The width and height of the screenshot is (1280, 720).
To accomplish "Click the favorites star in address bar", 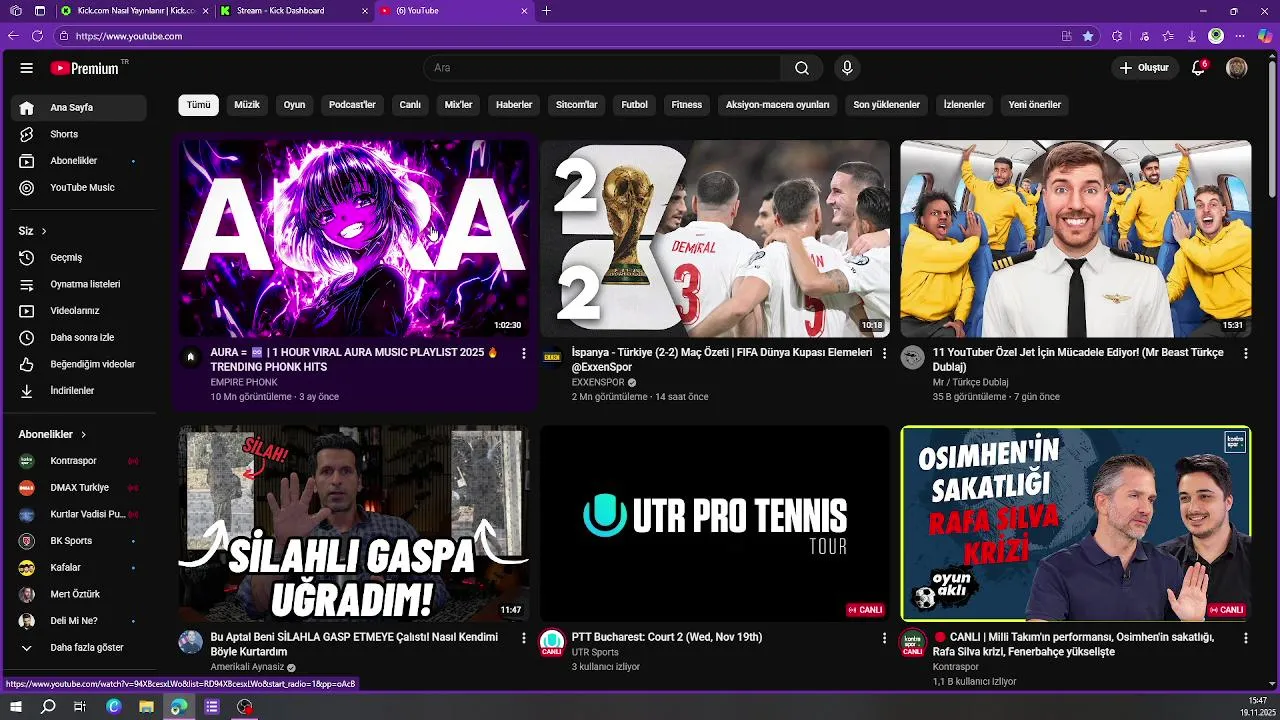I will point(1088,36).
